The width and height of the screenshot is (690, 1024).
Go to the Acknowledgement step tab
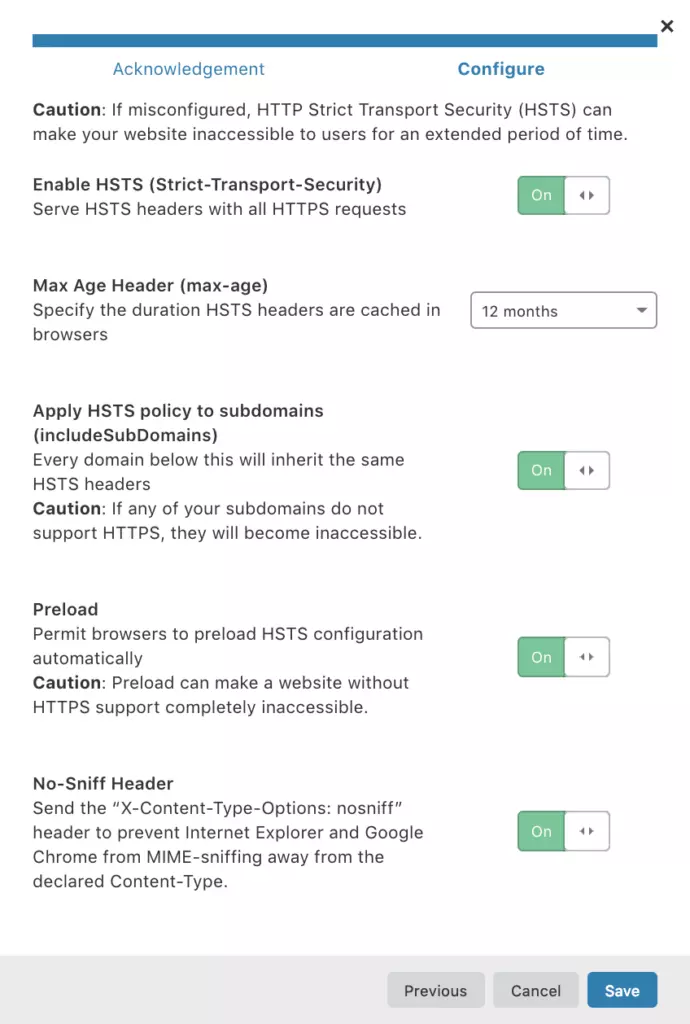pos(189,69)
